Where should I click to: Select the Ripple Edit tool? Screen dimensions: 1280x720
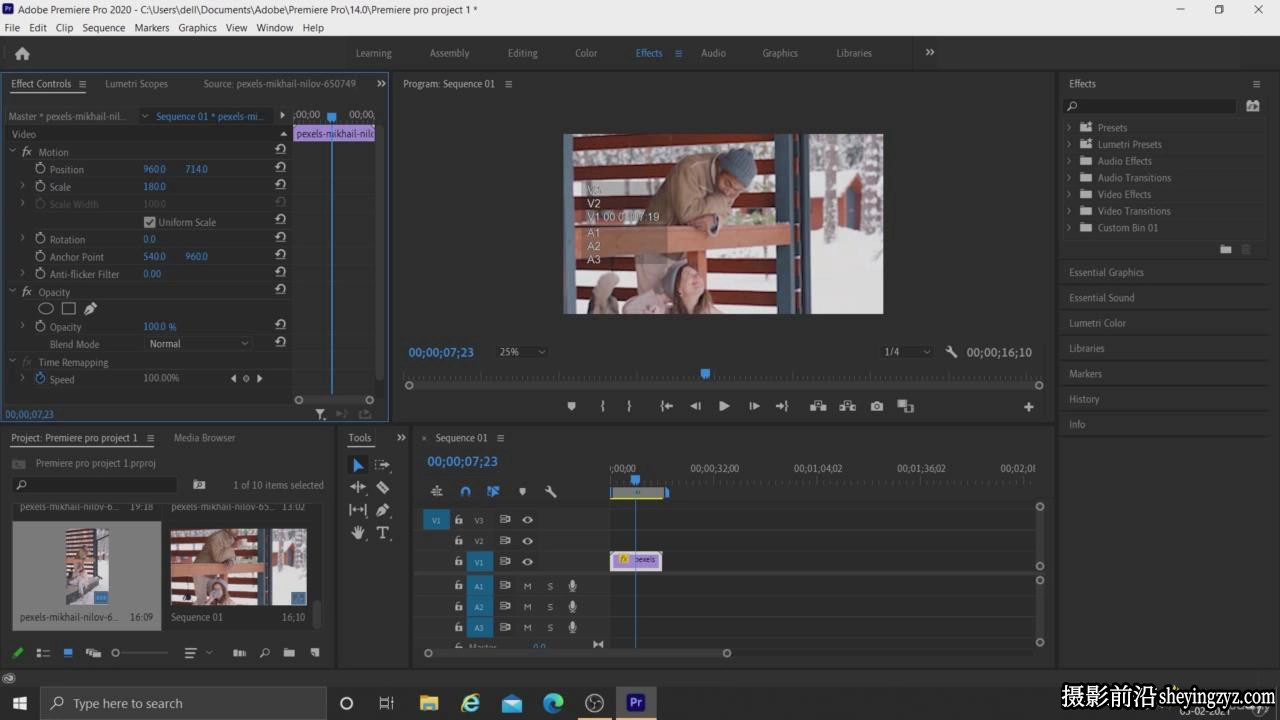(x=358, y=487)
